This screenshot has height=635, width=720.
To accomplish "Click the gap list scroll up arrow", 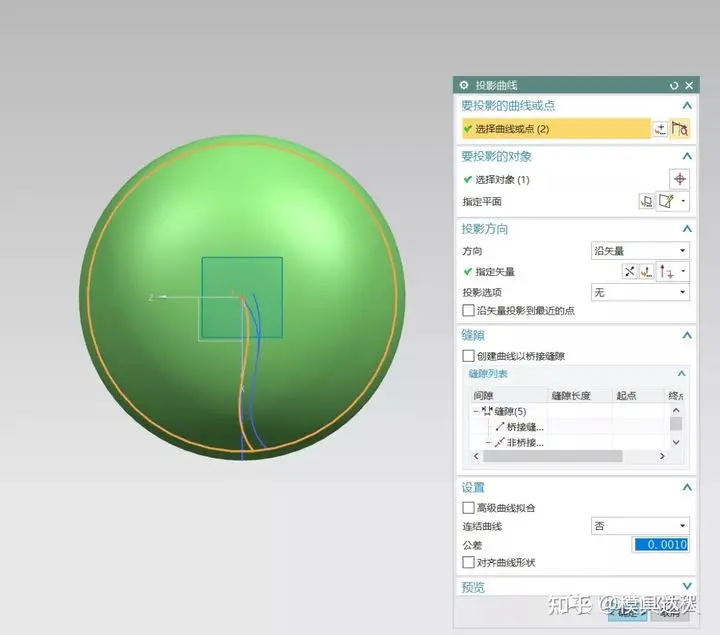I will (676, 410).
